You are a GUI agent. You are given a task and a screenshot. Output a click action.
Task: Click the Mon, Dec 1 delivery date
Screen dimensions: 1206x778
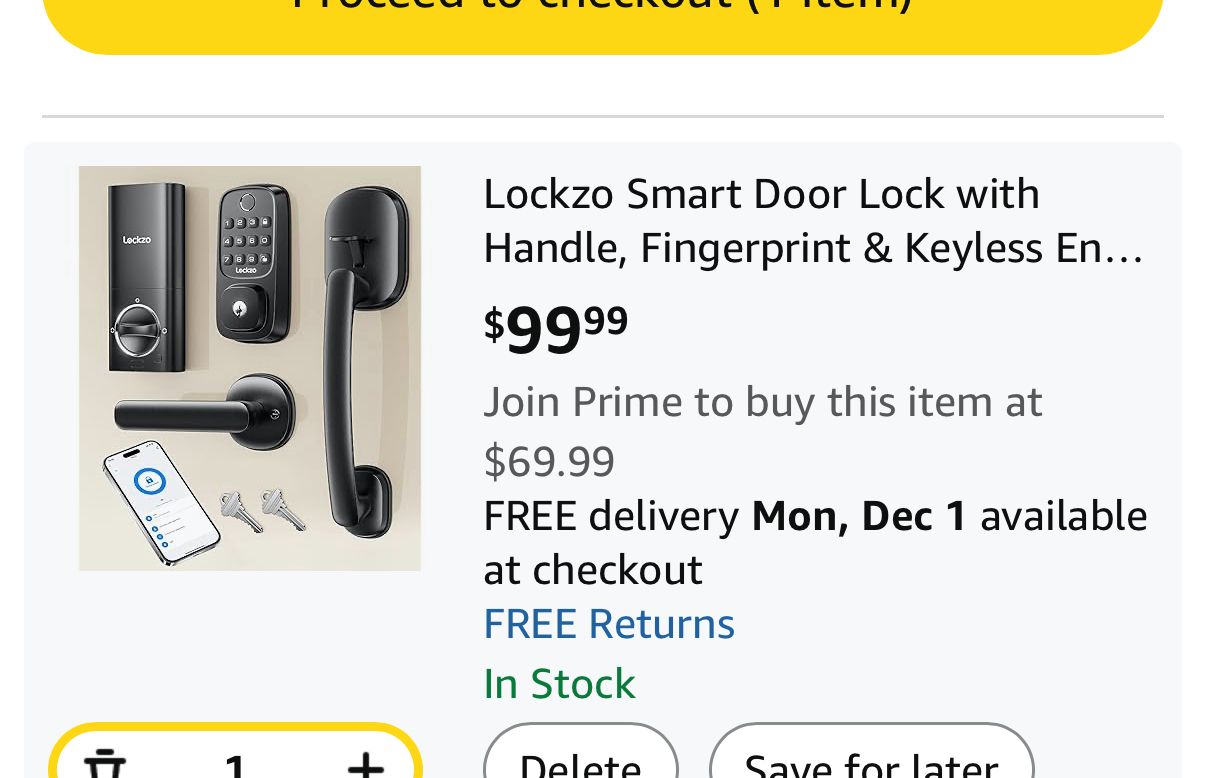click(859, 516)
